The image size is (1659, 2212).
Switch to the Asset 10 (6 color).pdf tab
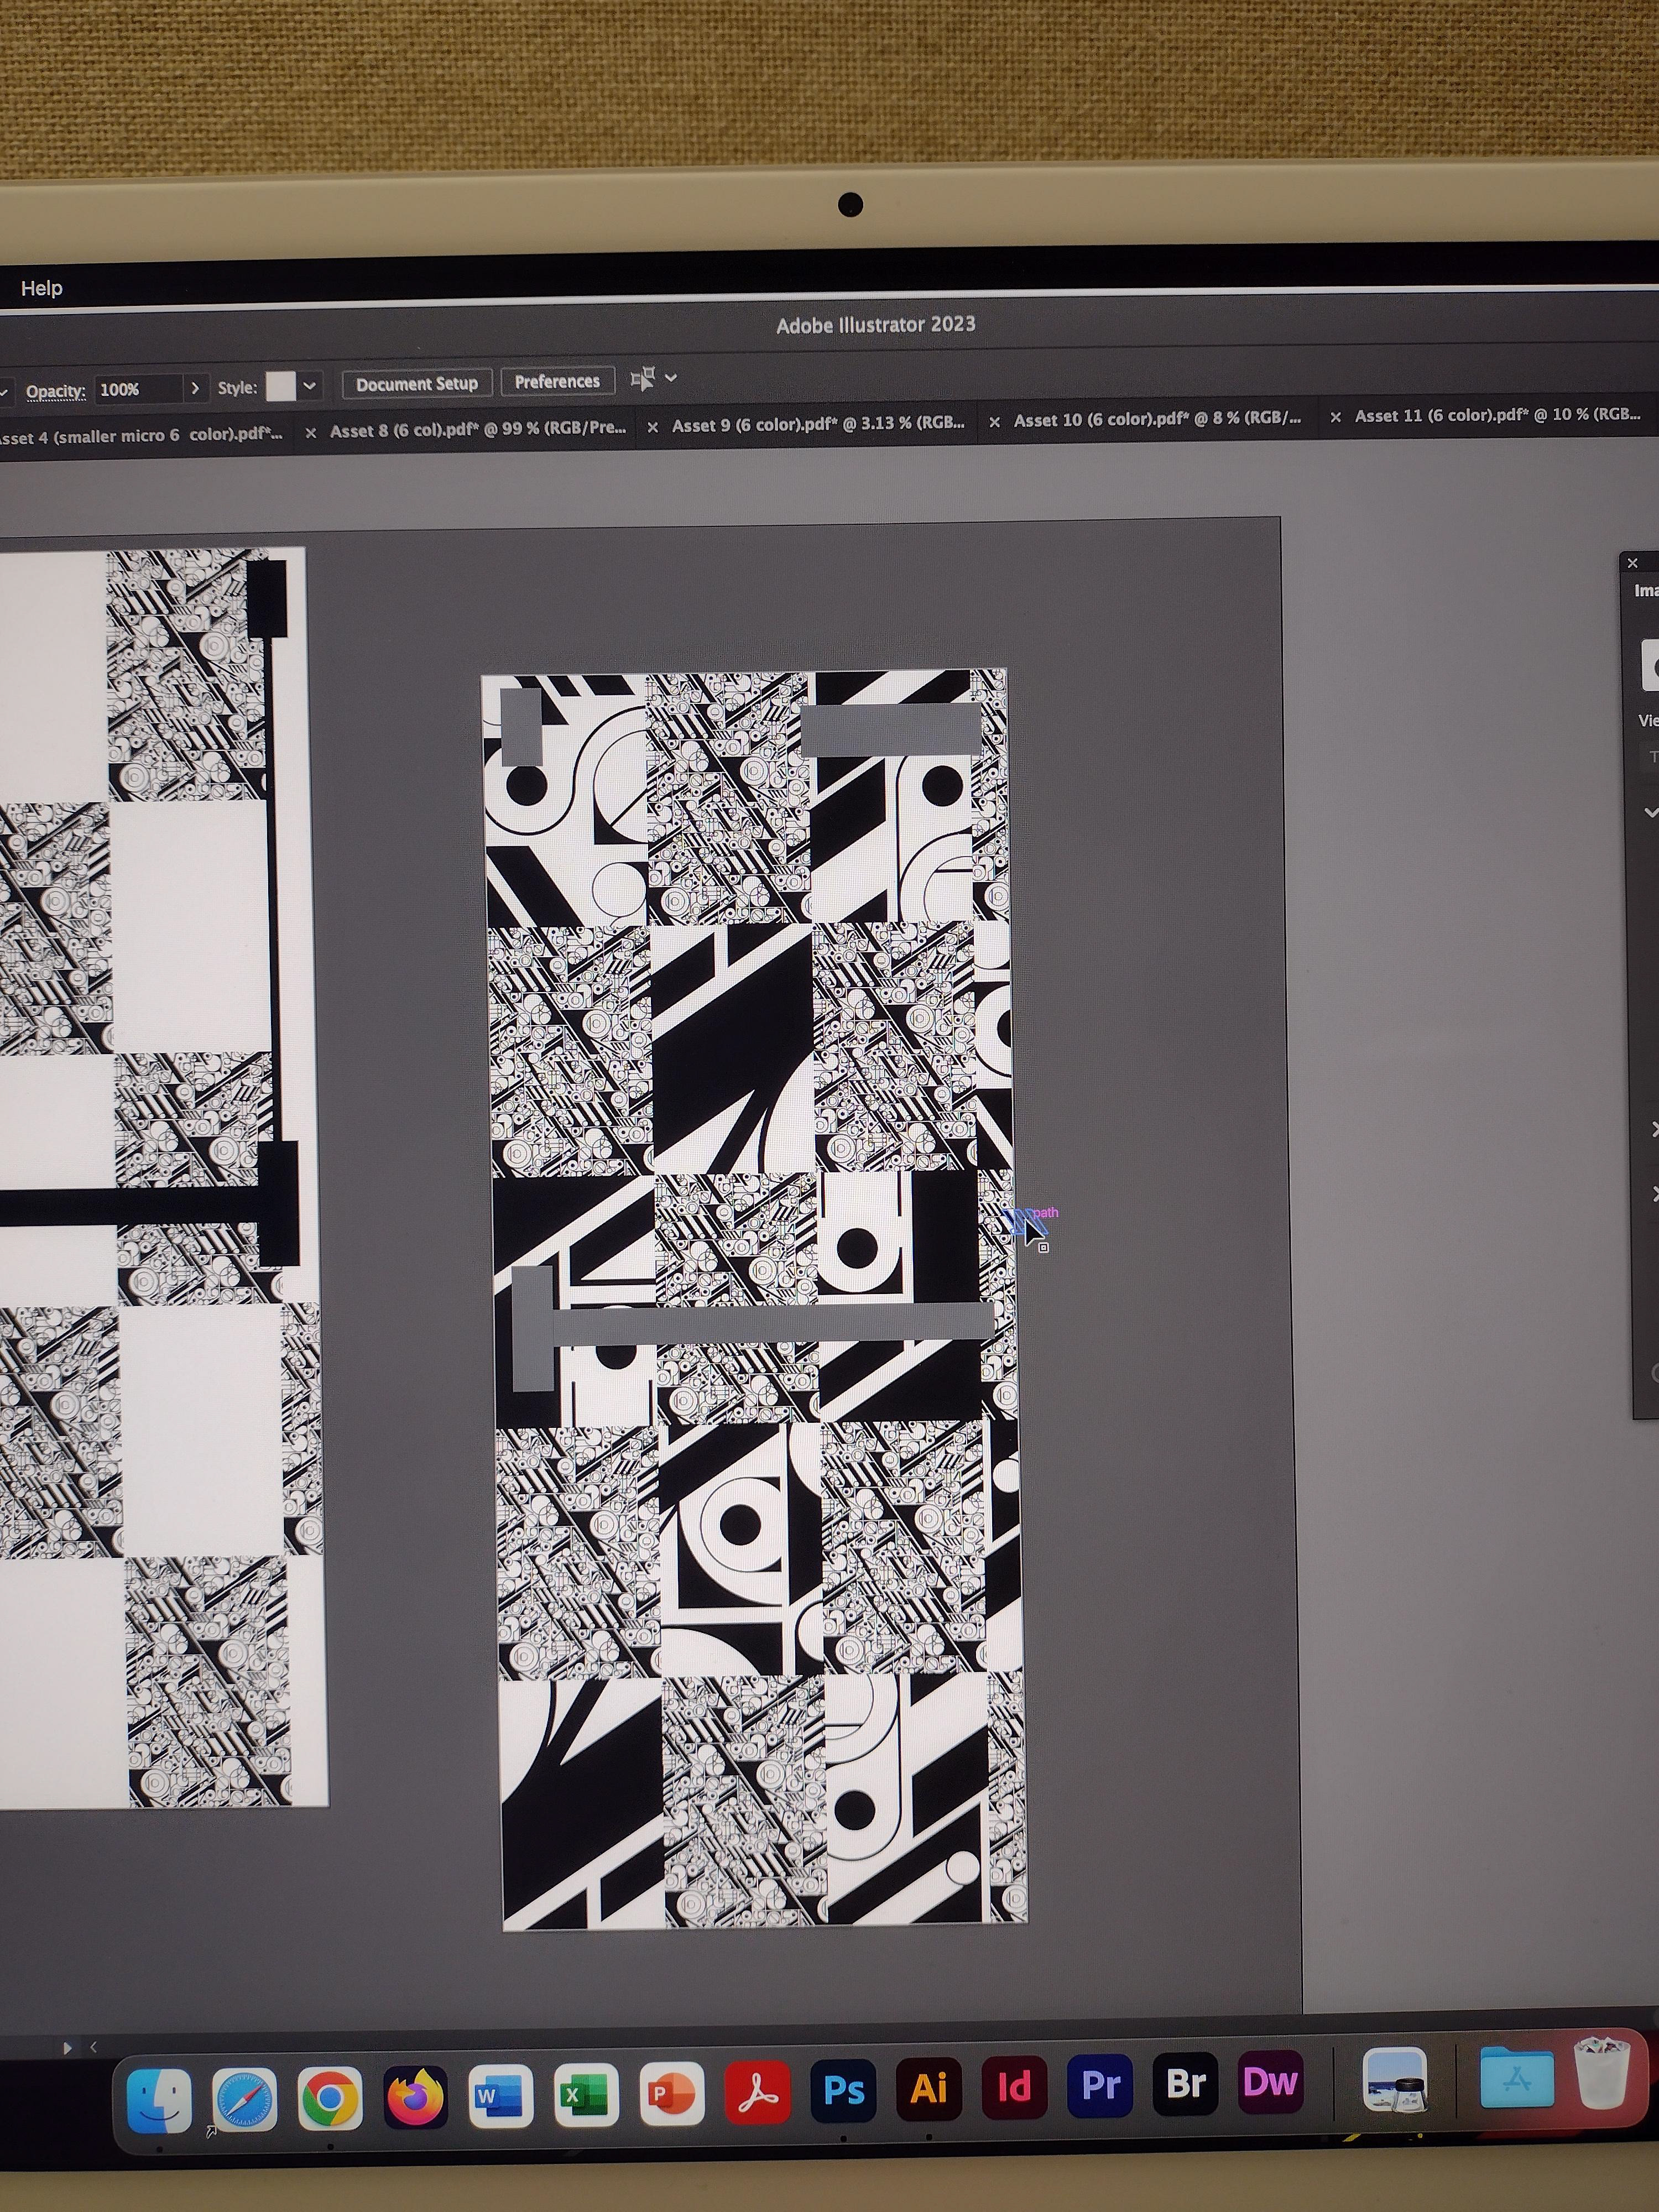(1158, 419)
